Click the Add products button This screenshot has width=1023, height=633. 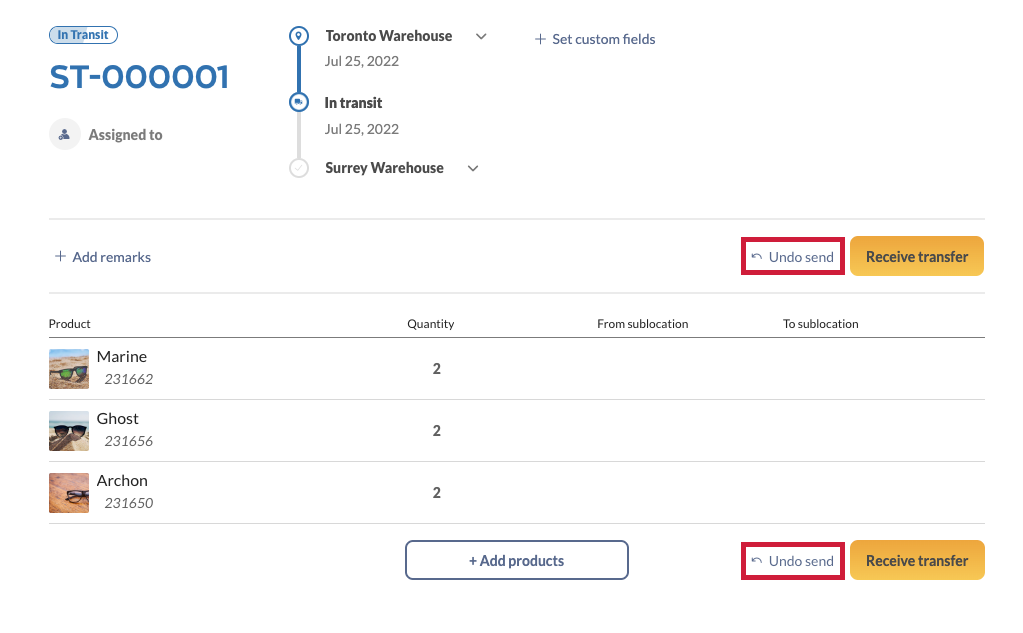pos(516,560)
